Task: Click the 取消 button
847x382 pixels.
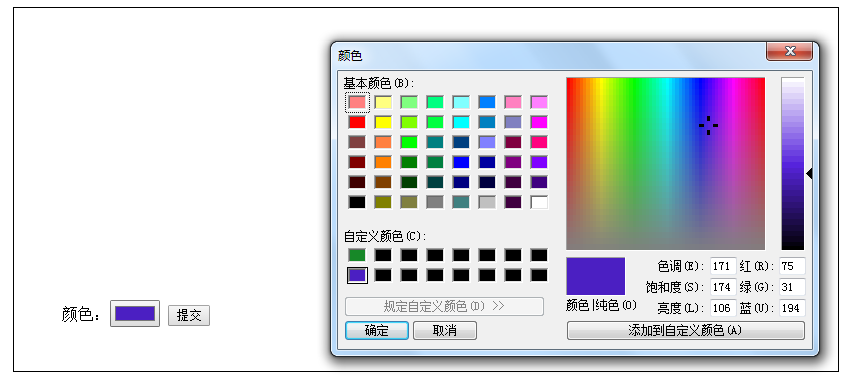Action: coord(445,331)
